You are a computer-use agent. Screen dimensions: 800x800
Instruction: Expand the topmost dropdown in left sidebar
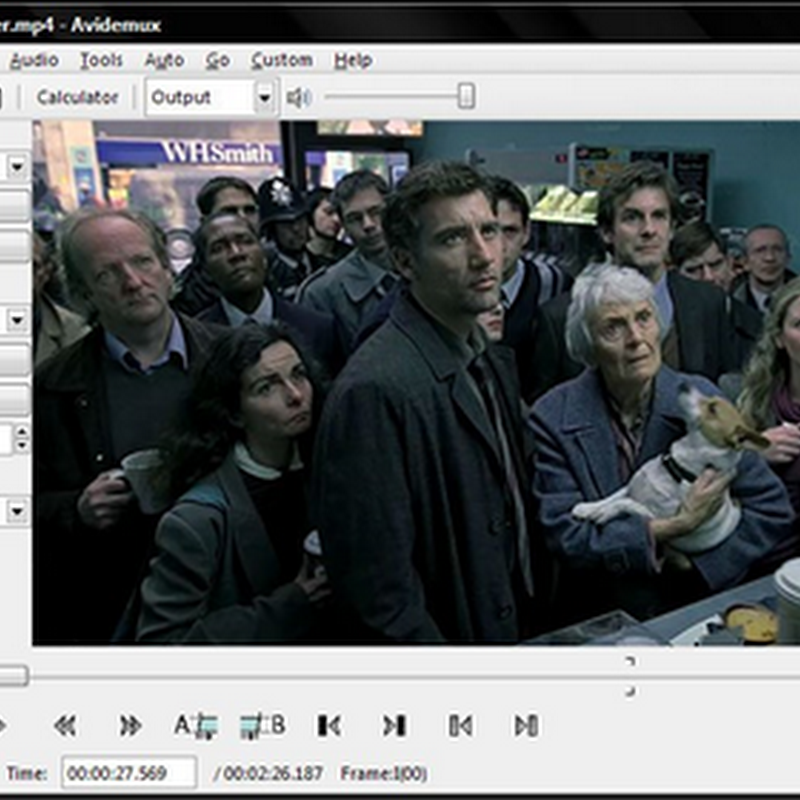[18, 167]
